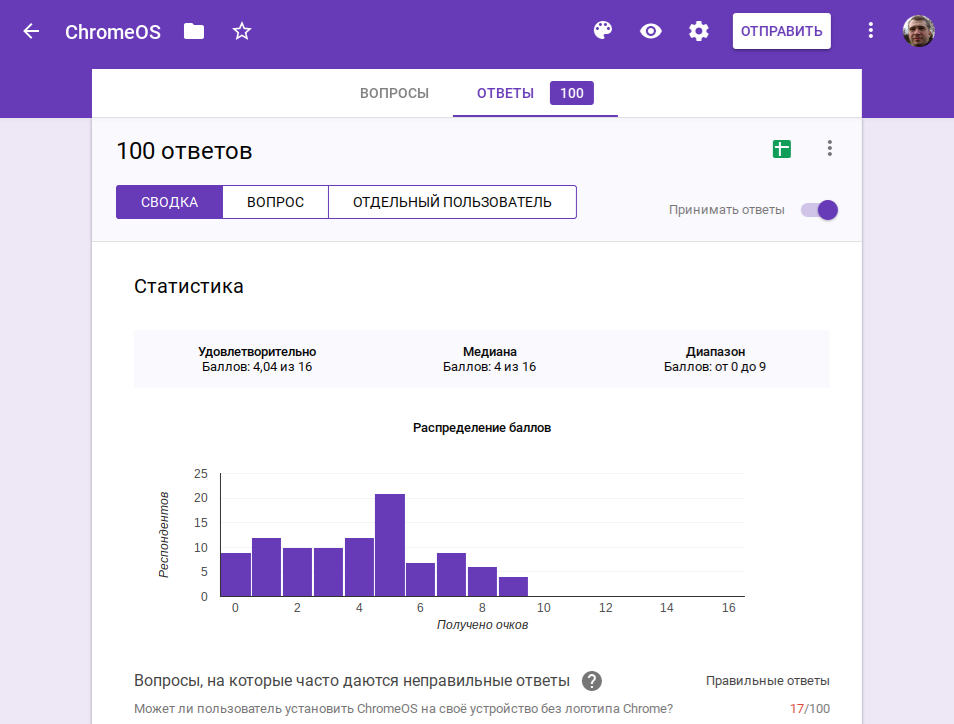Star the ChromeOS form
Viewport: 954px width, 724px height.
click(242, 31)
